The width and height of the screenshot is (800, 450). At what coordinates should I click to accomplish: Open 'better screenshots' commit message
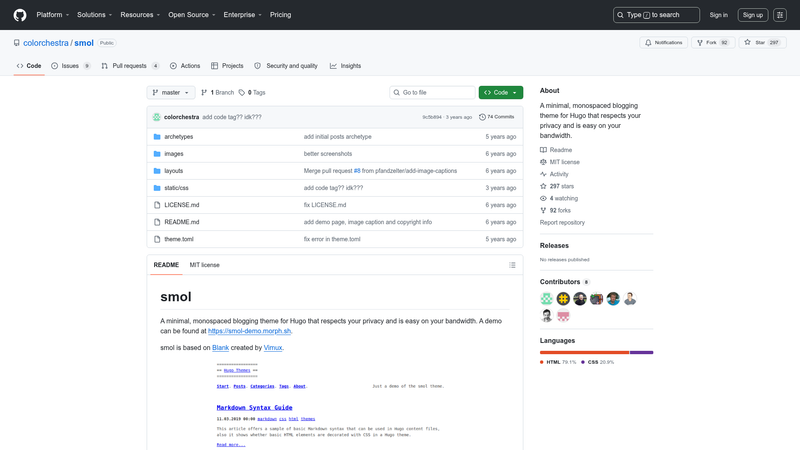coord(328,154)
